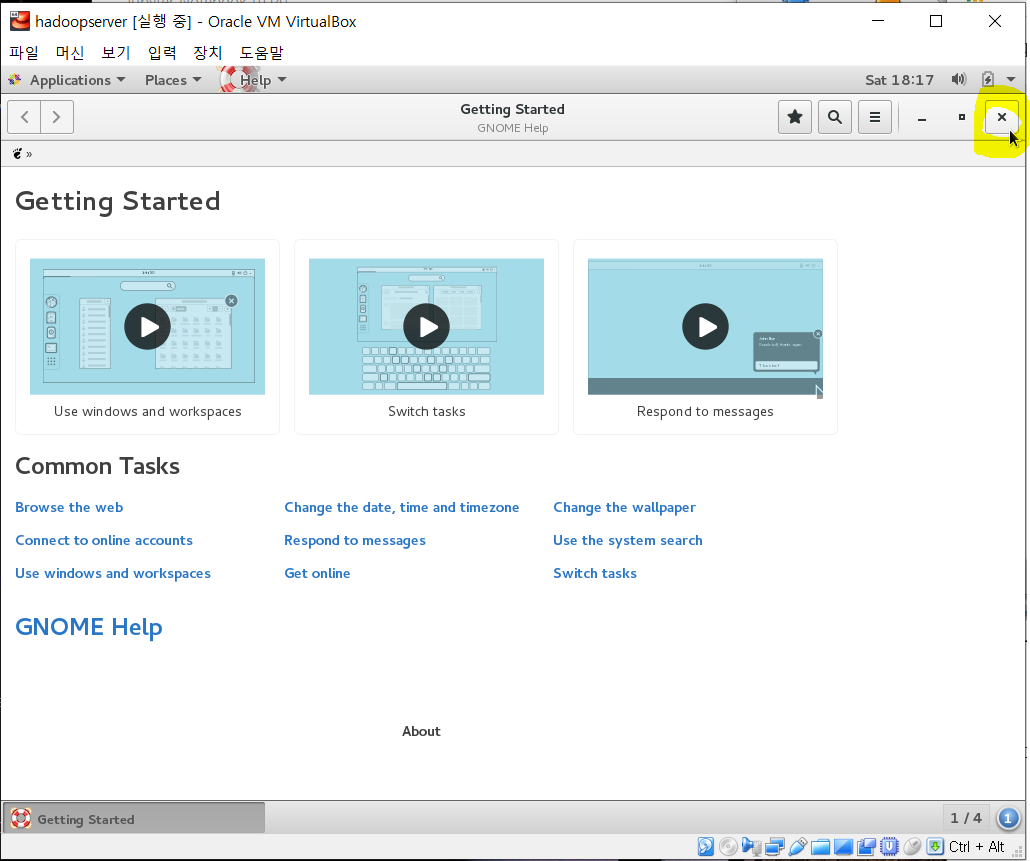This screenshot has width=1030, height=861.
Task: Open the search magnifier in GNOME Help
Action: click(835, 117)
